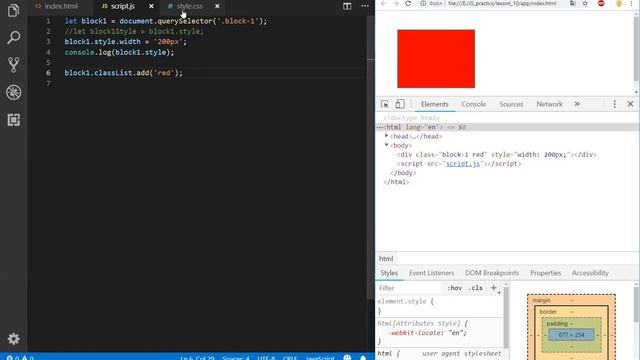Switch to the Network panel
The height and width of the screenshot is (360, 640).
pos(549,104)
